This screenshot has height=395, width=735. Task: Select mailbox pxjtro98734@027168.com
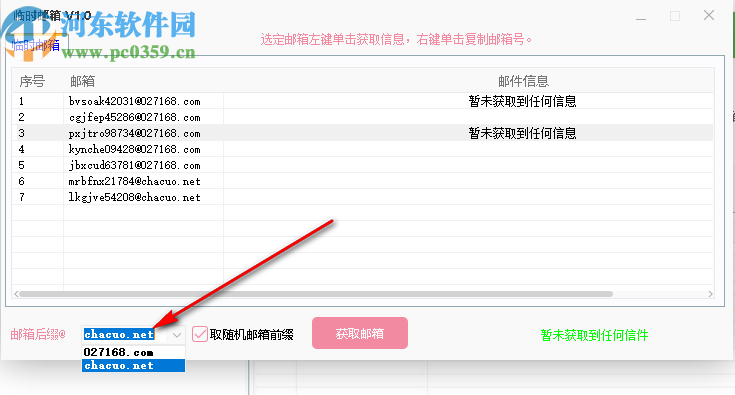coord(135,133)
